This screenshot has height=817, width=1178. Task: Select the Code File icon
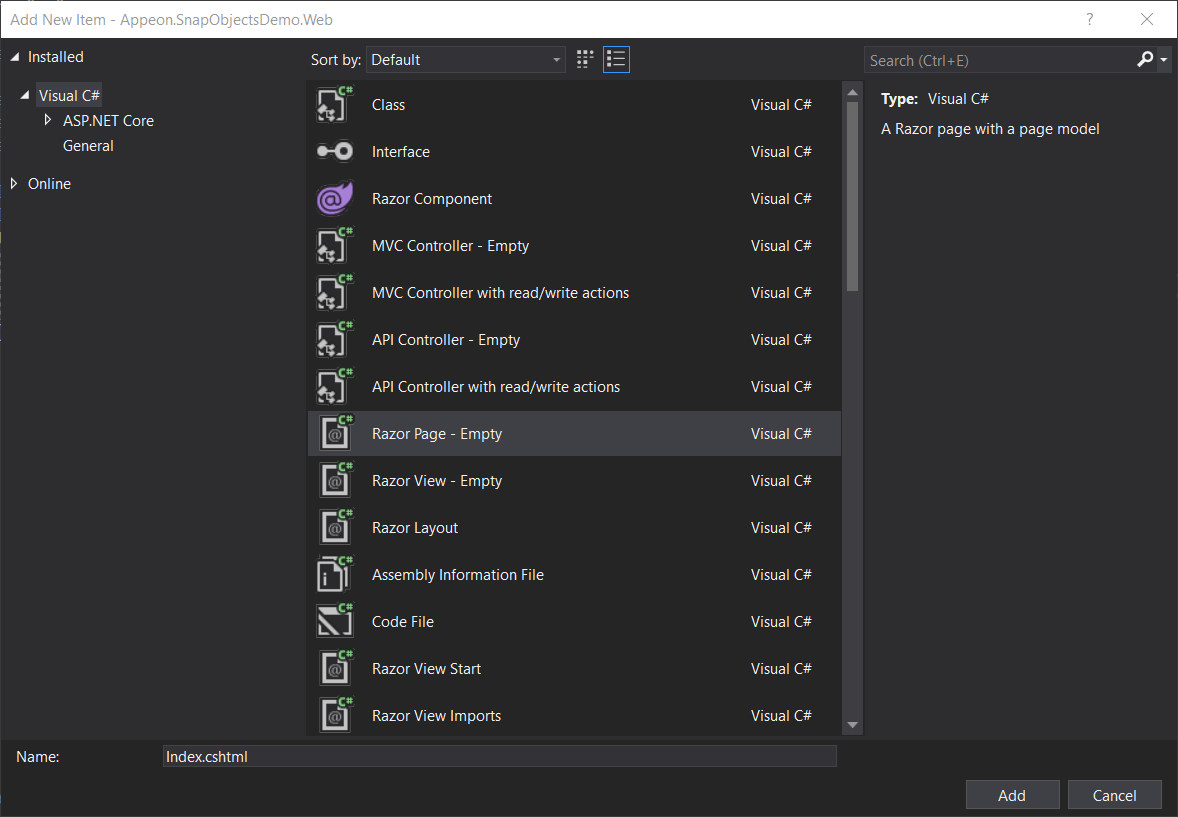pyautogui.click(x=335, y=622)
